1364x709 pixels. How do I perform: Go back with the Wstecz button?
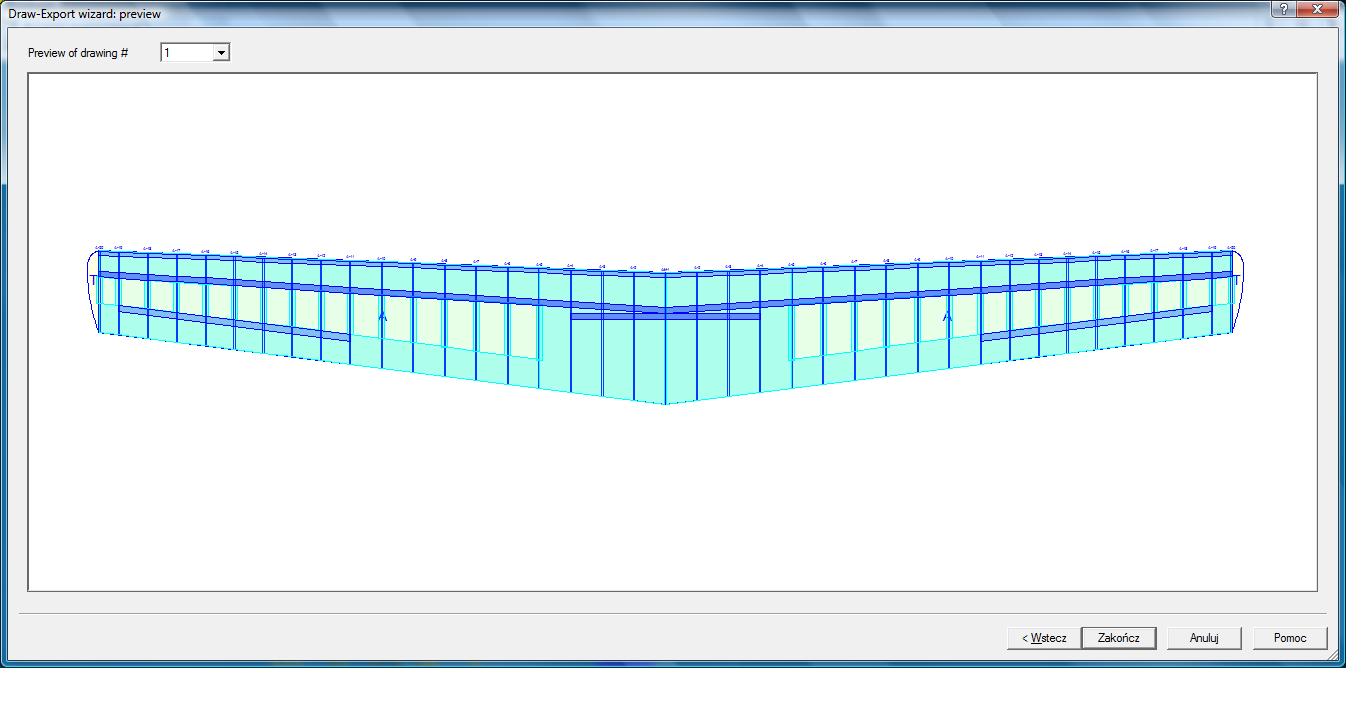(x=1043, y=638)
